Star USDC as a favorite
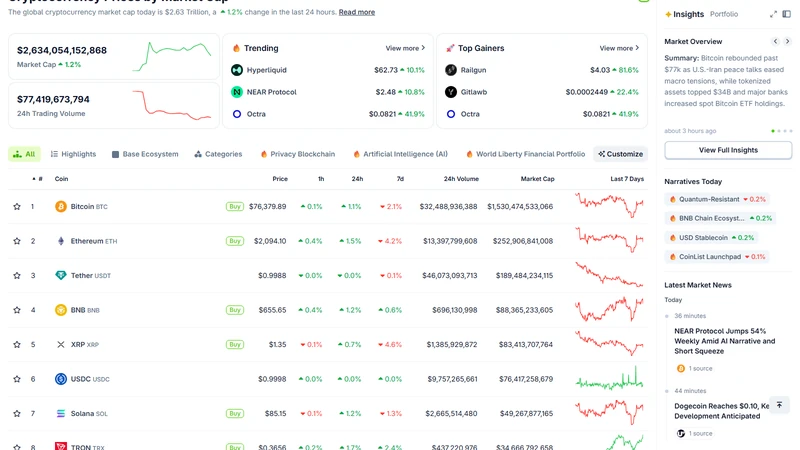Image resolution: width=800 pixels, height=450 pixels. point(17,379)
